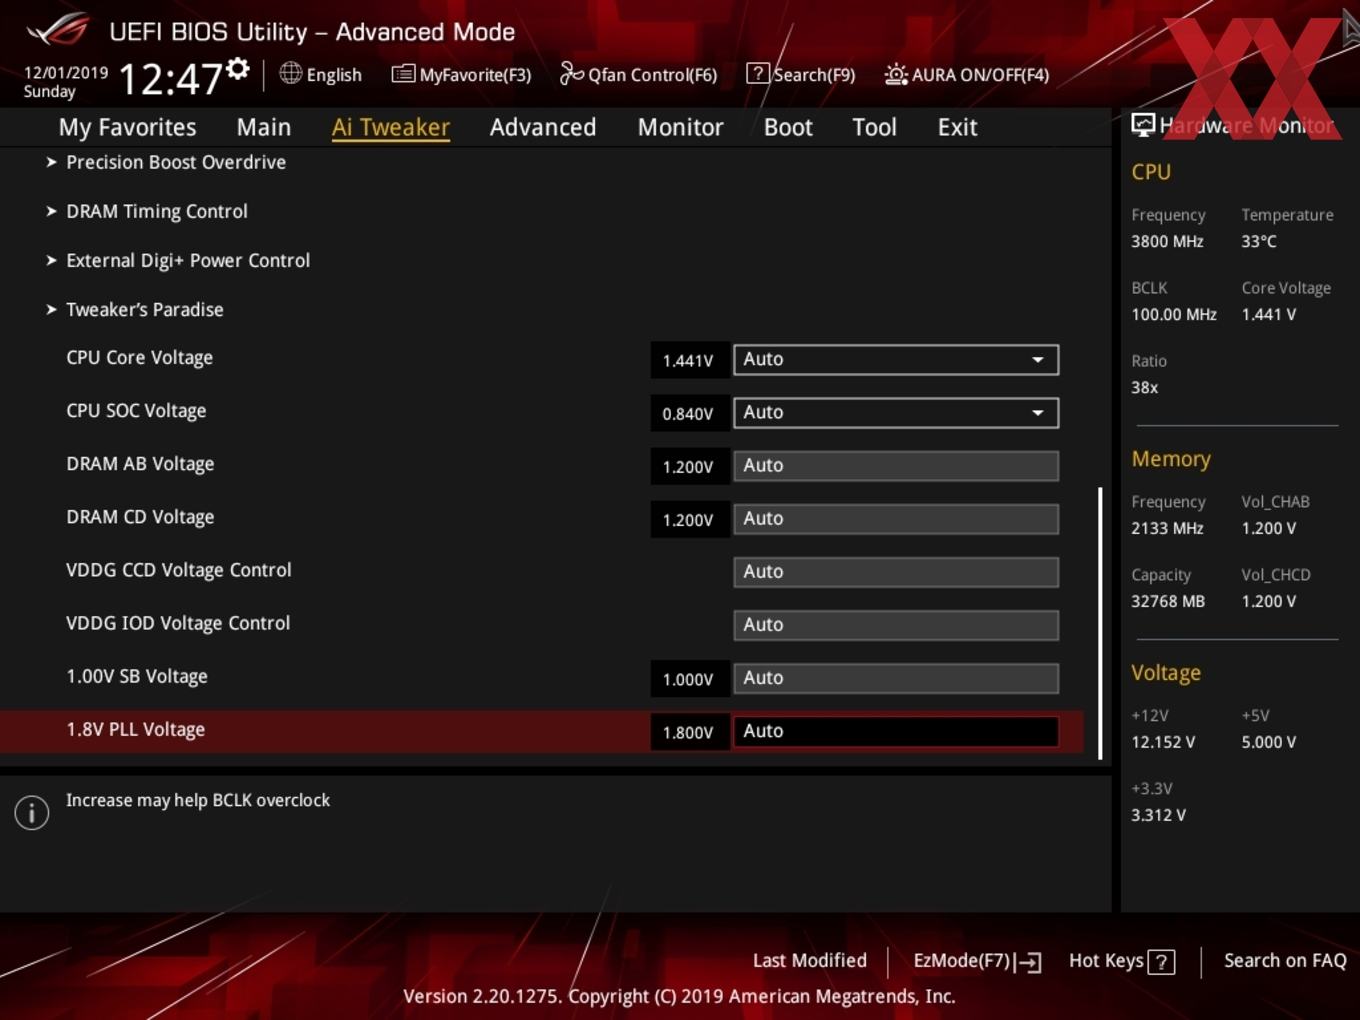The height and width of the screenshot is (1020, 1360).
Task: Click the 32768 MB capacity value
Action: (x=1168, y=601)
